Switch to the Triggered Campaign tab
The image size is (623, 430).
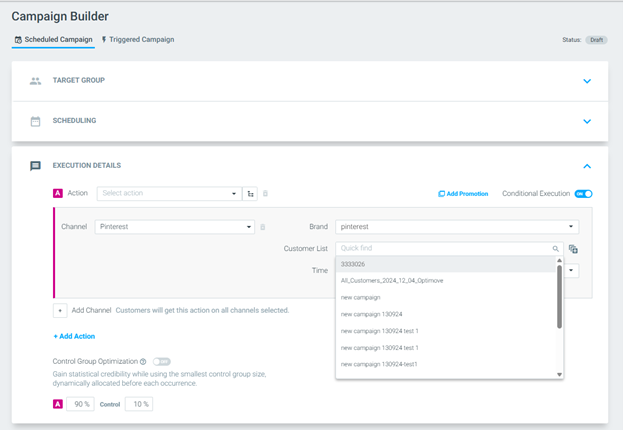(x=138, y=40)
